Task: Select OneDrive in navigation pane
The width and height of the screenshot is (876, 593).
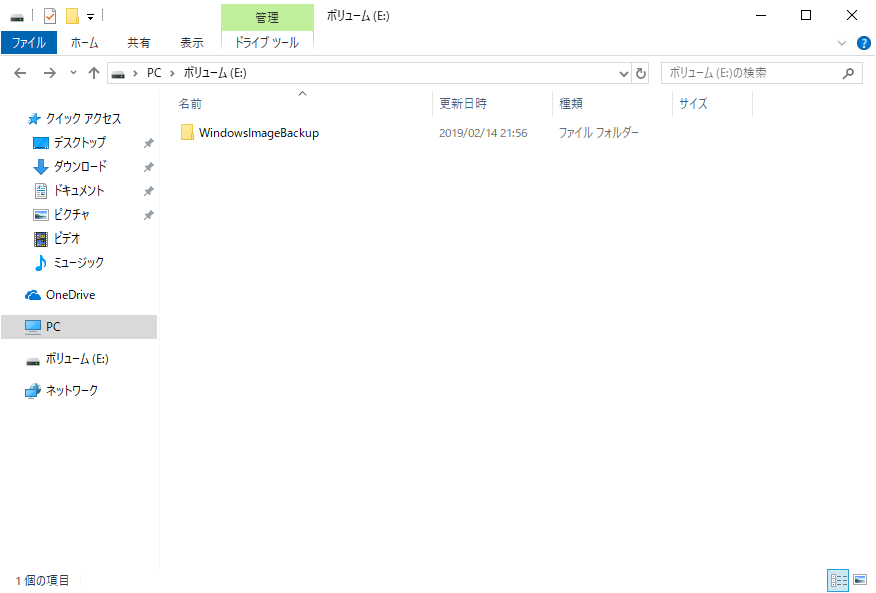Action: pyautogui.click(x=70, y=295)
